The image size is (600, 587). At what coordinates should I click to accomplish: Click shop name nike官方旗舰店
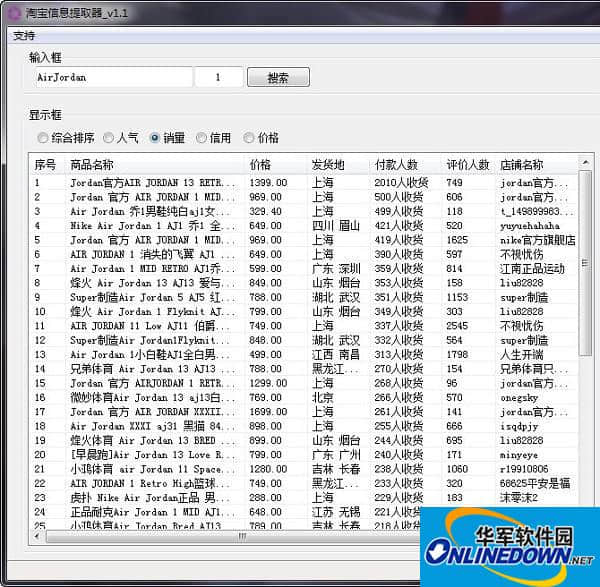538,240
